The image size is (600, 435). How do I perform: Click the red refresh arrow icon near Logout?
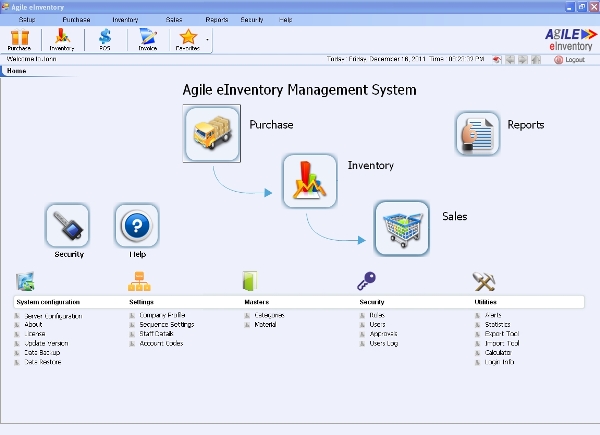pos(497,60)
